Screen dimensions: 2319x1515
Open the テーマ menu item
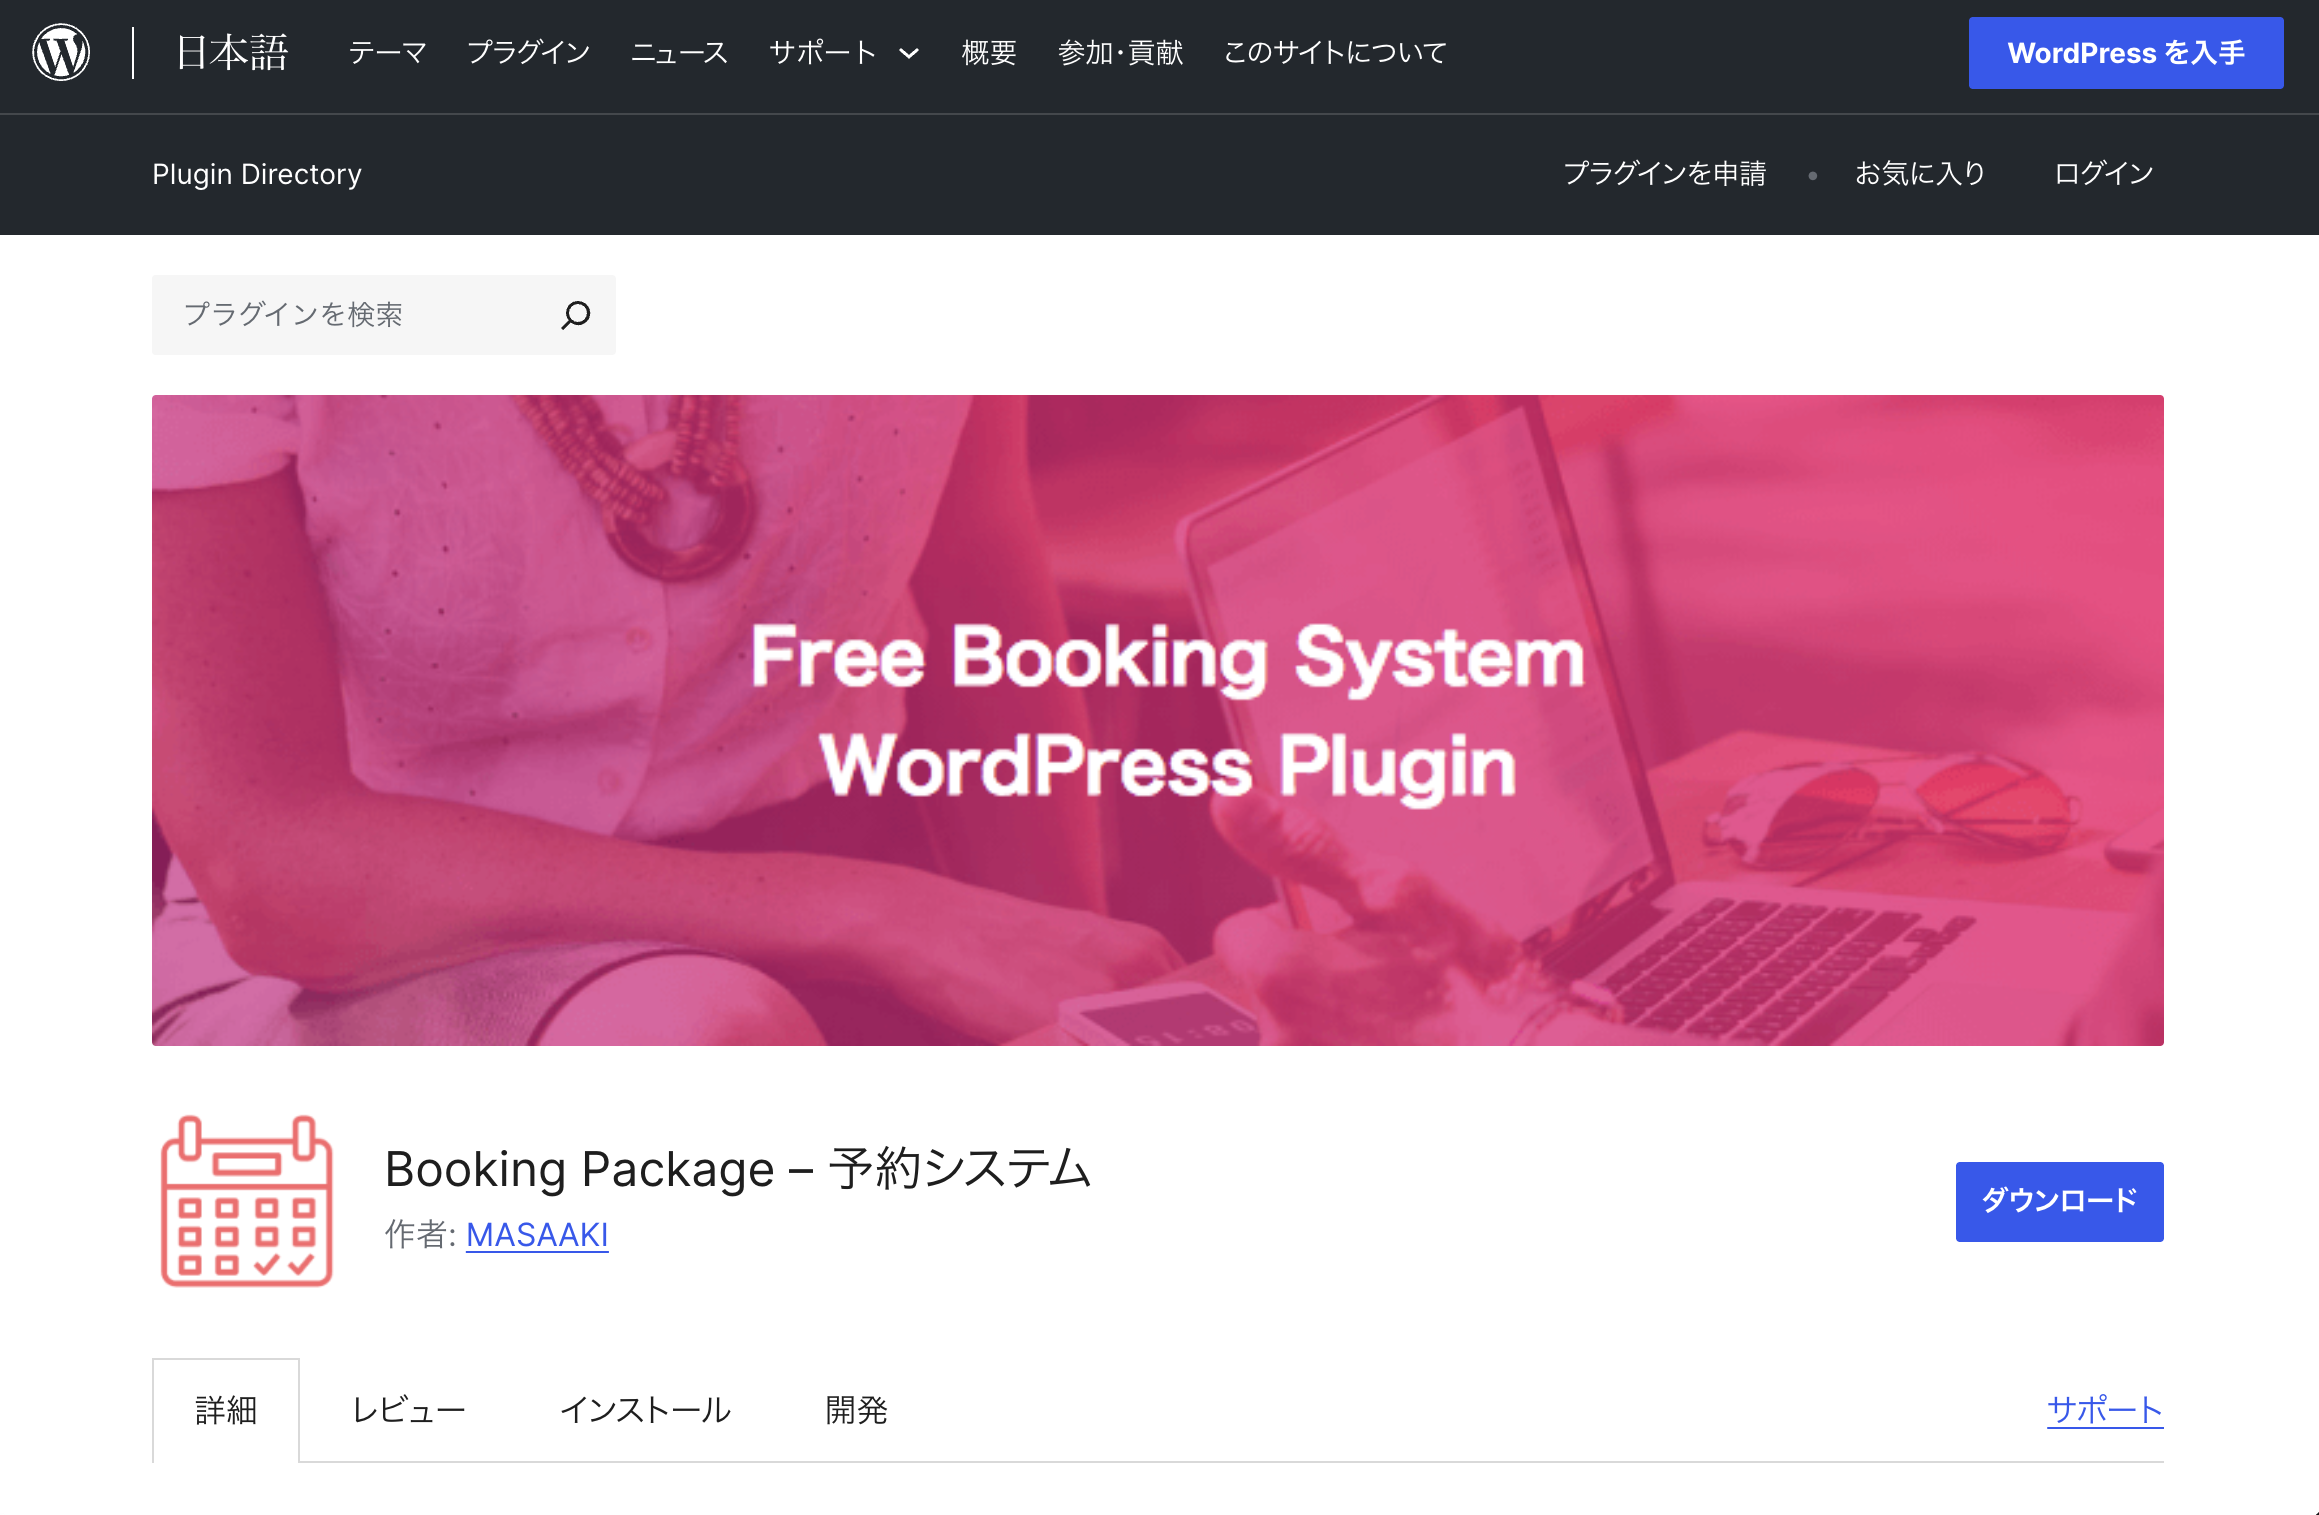click(x=387, y=52)
